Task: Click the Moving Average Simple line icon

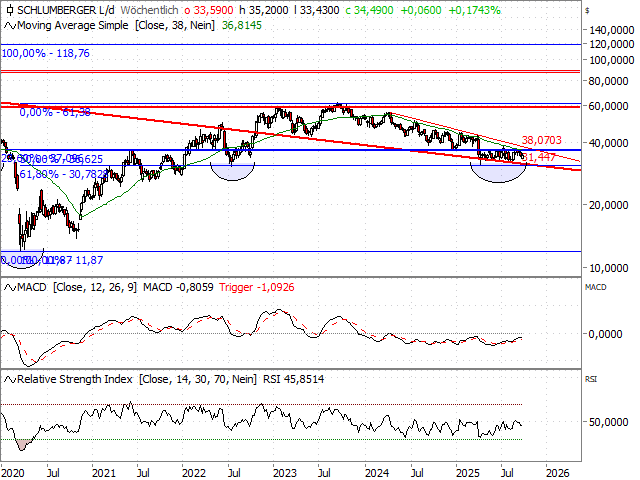Action: (10, 26)
